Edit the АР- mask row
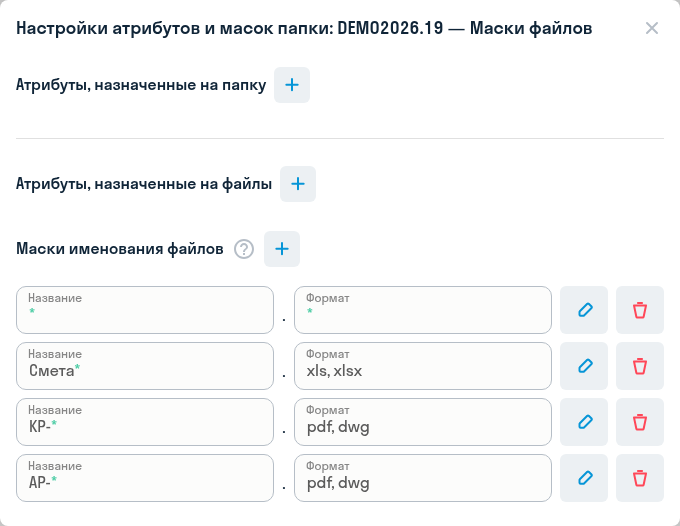The width and height of the screenshot is (680, 526). pyautogui.click(x=584, y=478)
